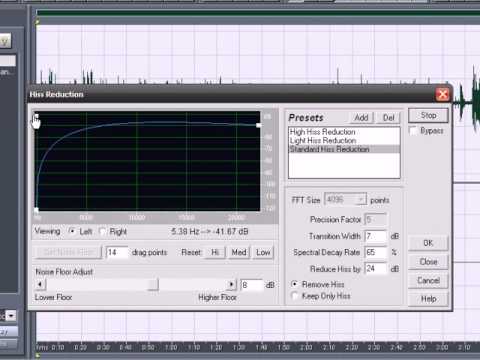Click the Precision Factor field
The image size is (480, 360).
click(376, 219)
